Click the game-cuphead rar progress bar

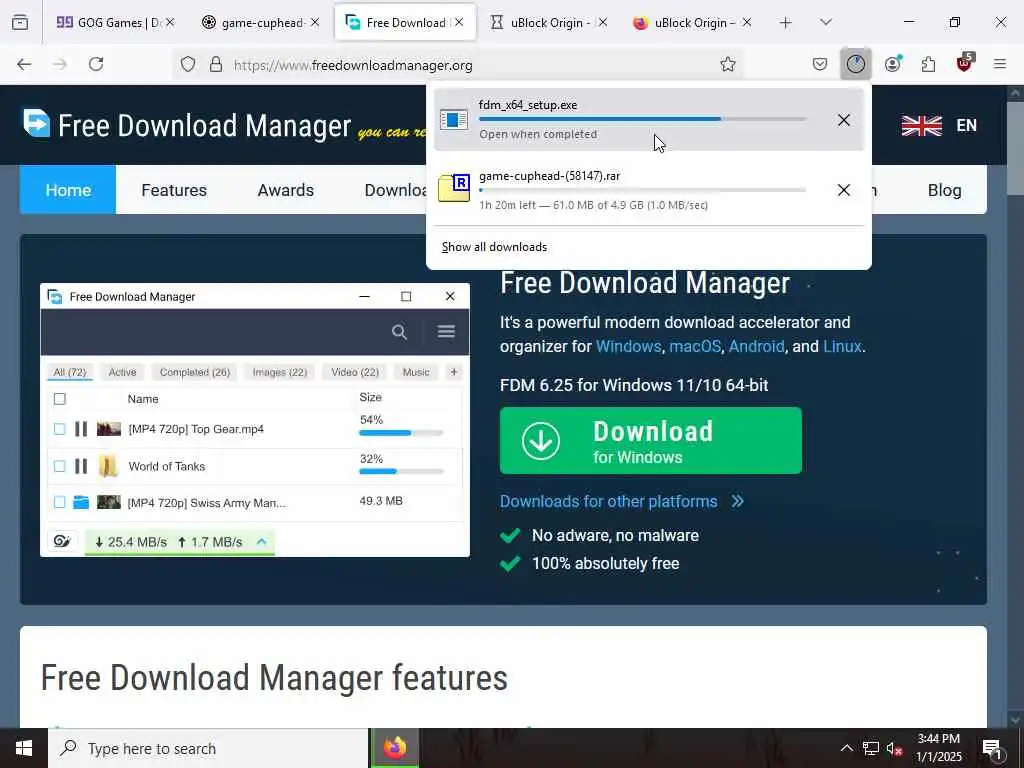tap(642, 190)
